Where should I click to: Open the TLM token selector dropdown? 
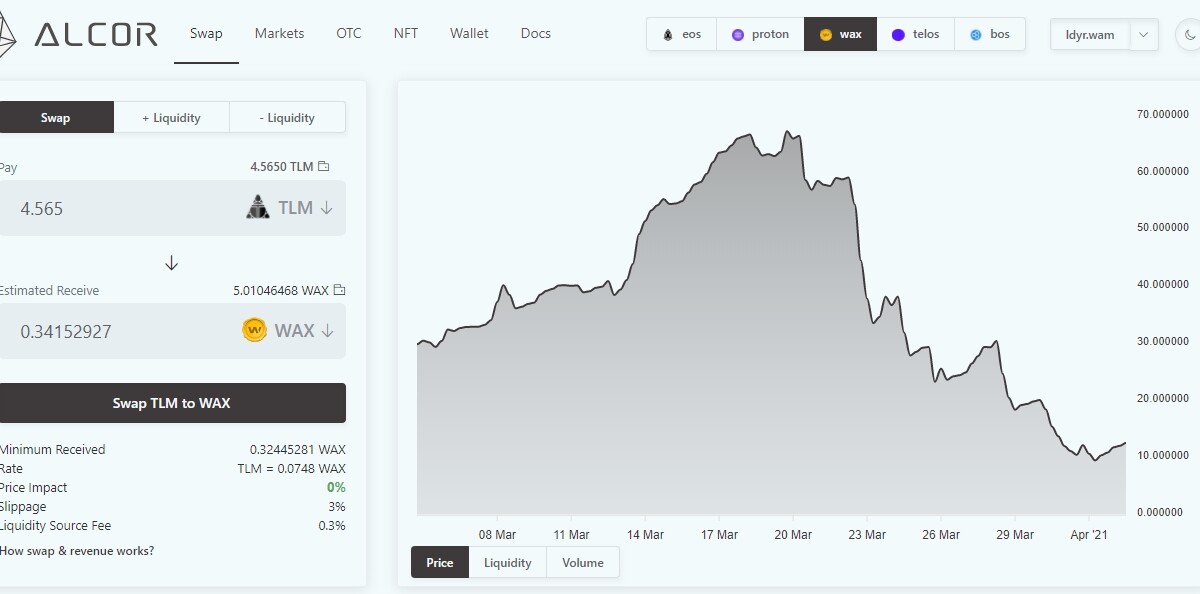[306, 208]
